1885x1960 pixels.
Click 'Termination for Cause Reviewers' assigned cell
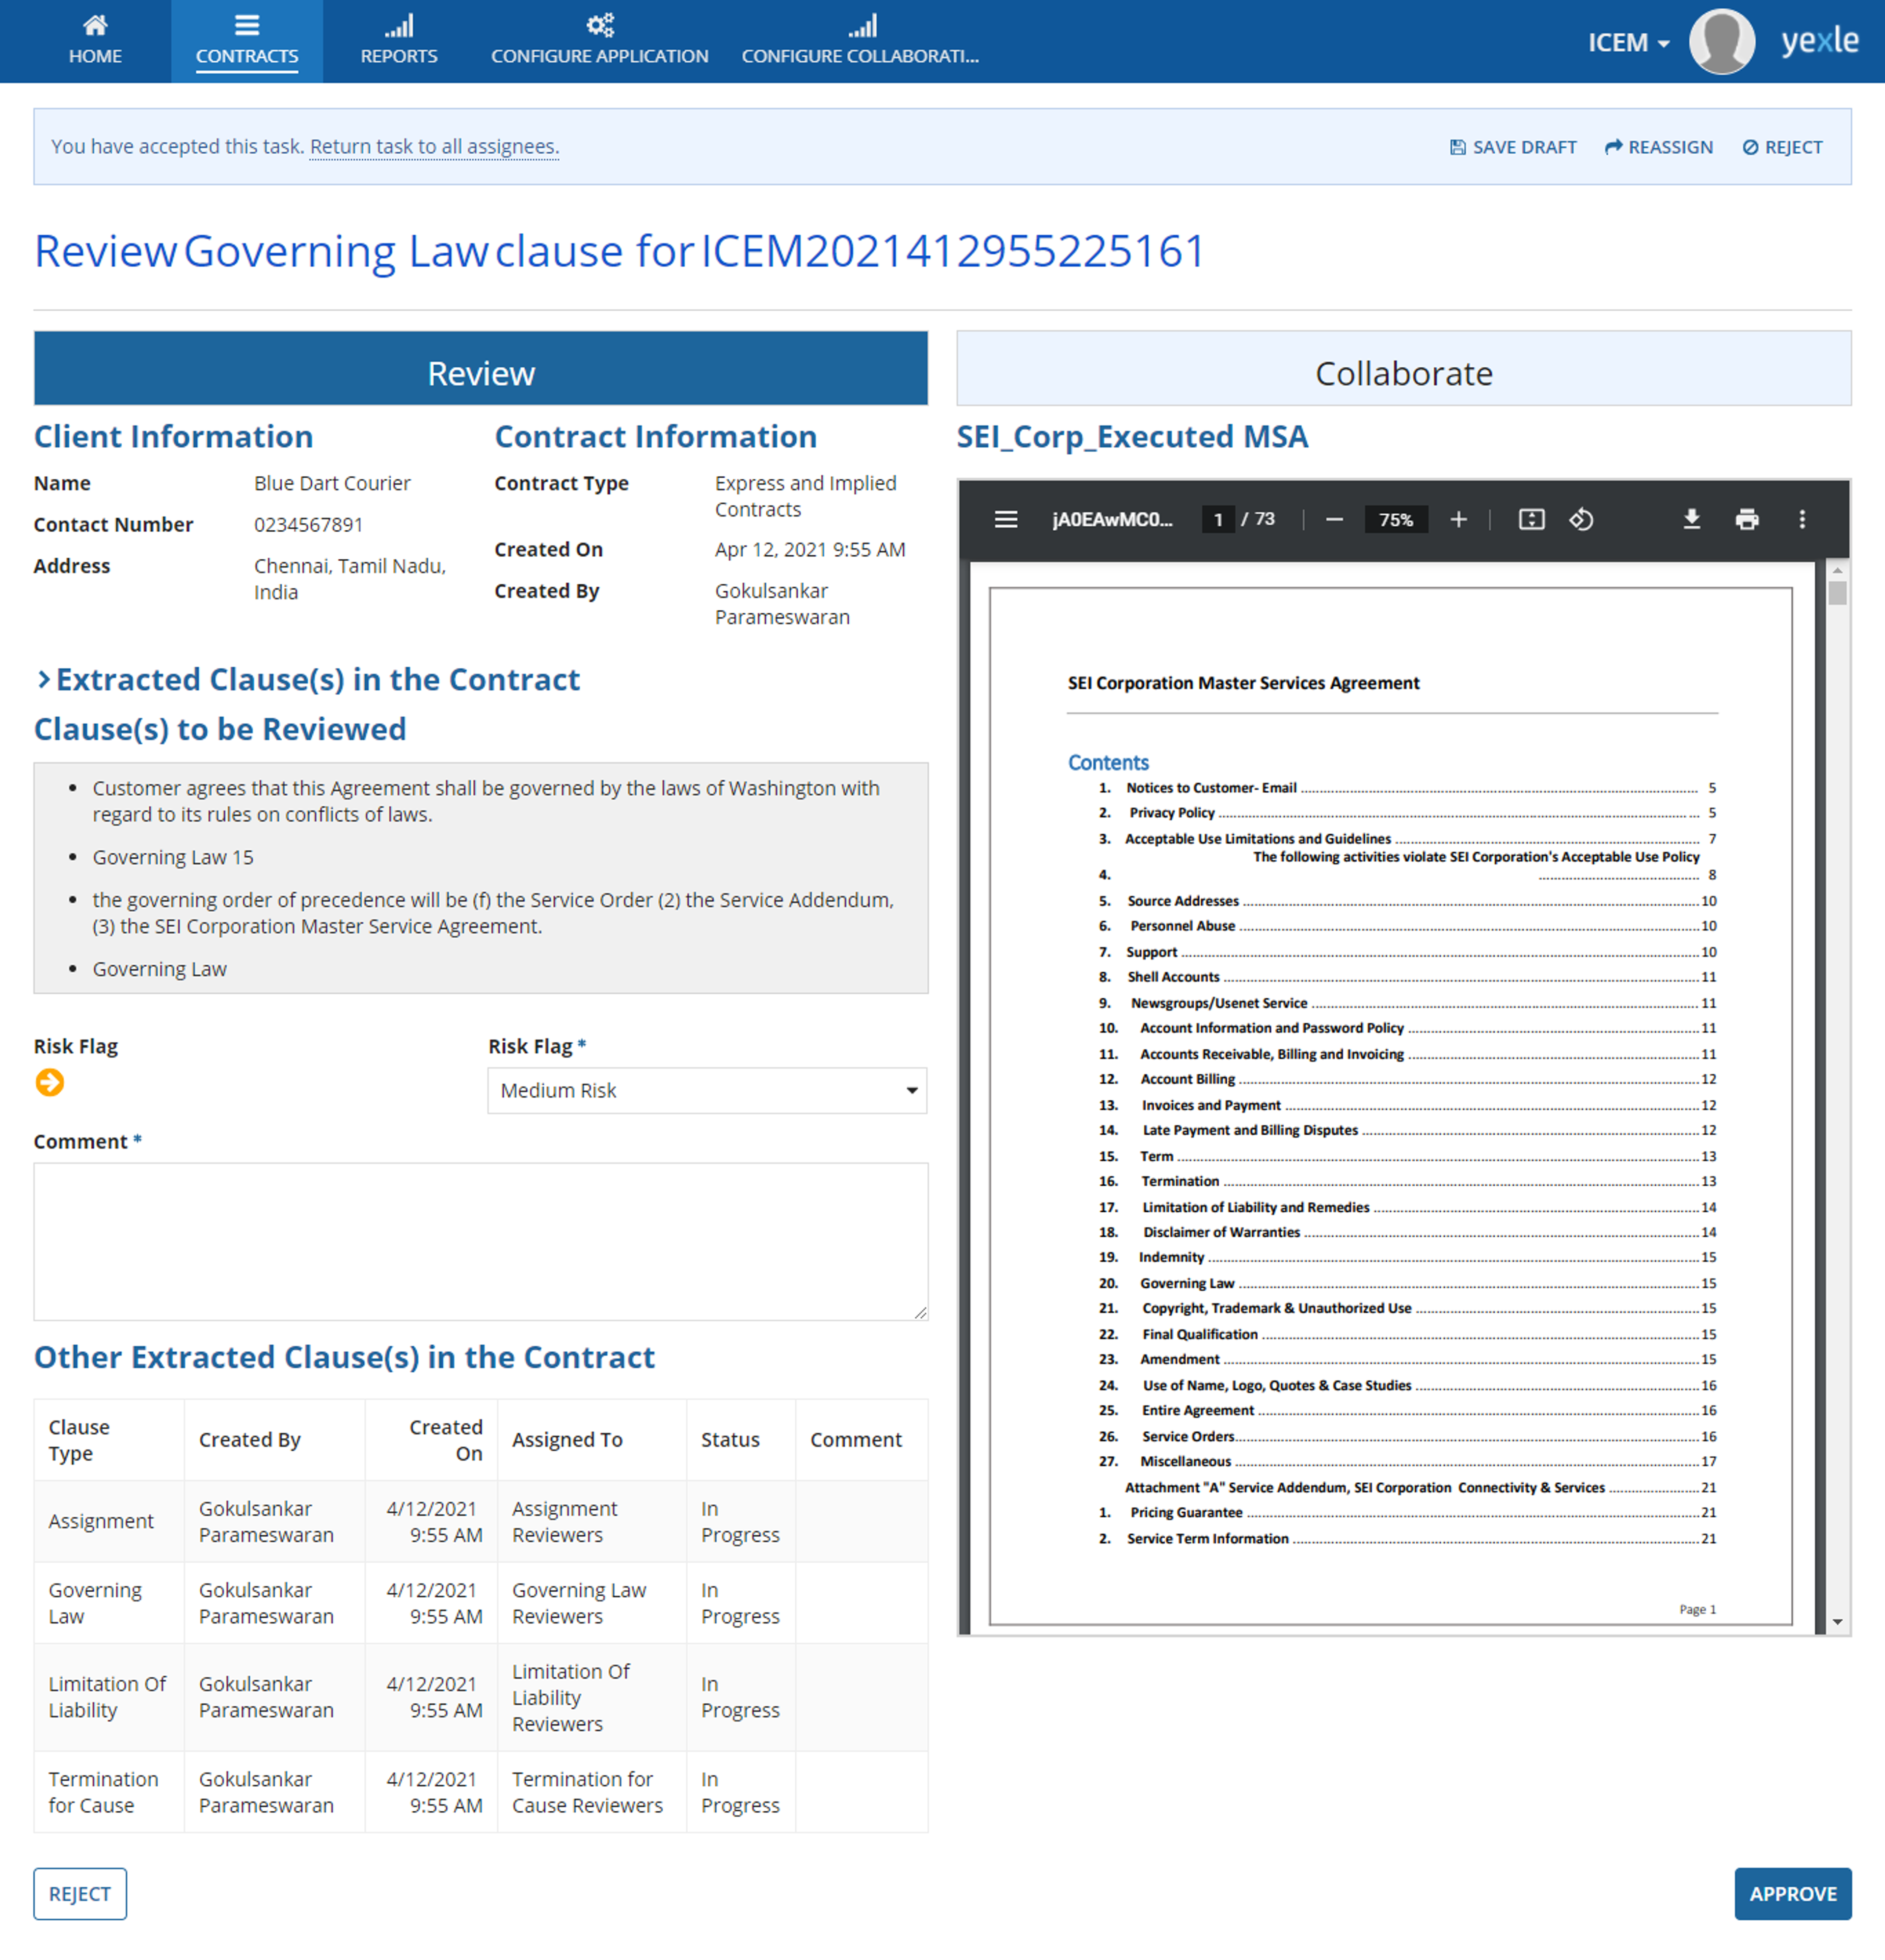(592, 1792)
